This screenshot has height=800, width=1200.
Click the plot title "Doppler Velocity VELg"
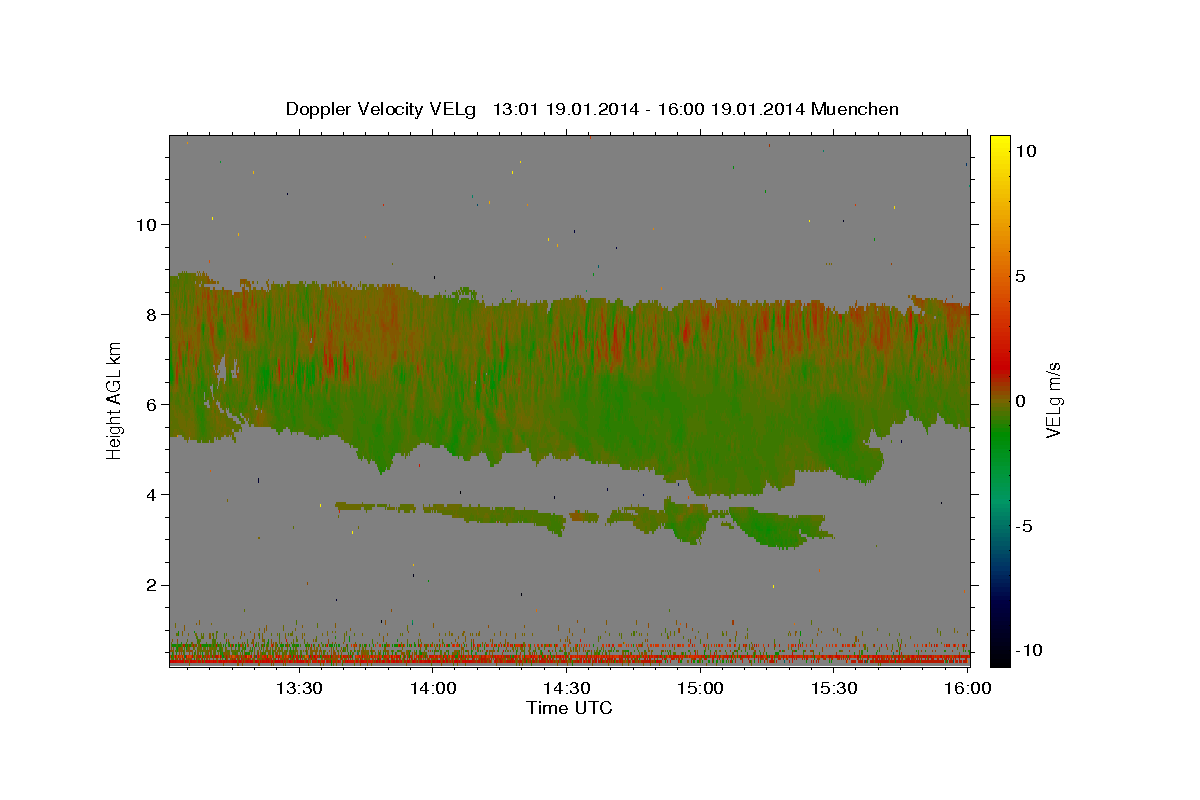click(382, 109)
